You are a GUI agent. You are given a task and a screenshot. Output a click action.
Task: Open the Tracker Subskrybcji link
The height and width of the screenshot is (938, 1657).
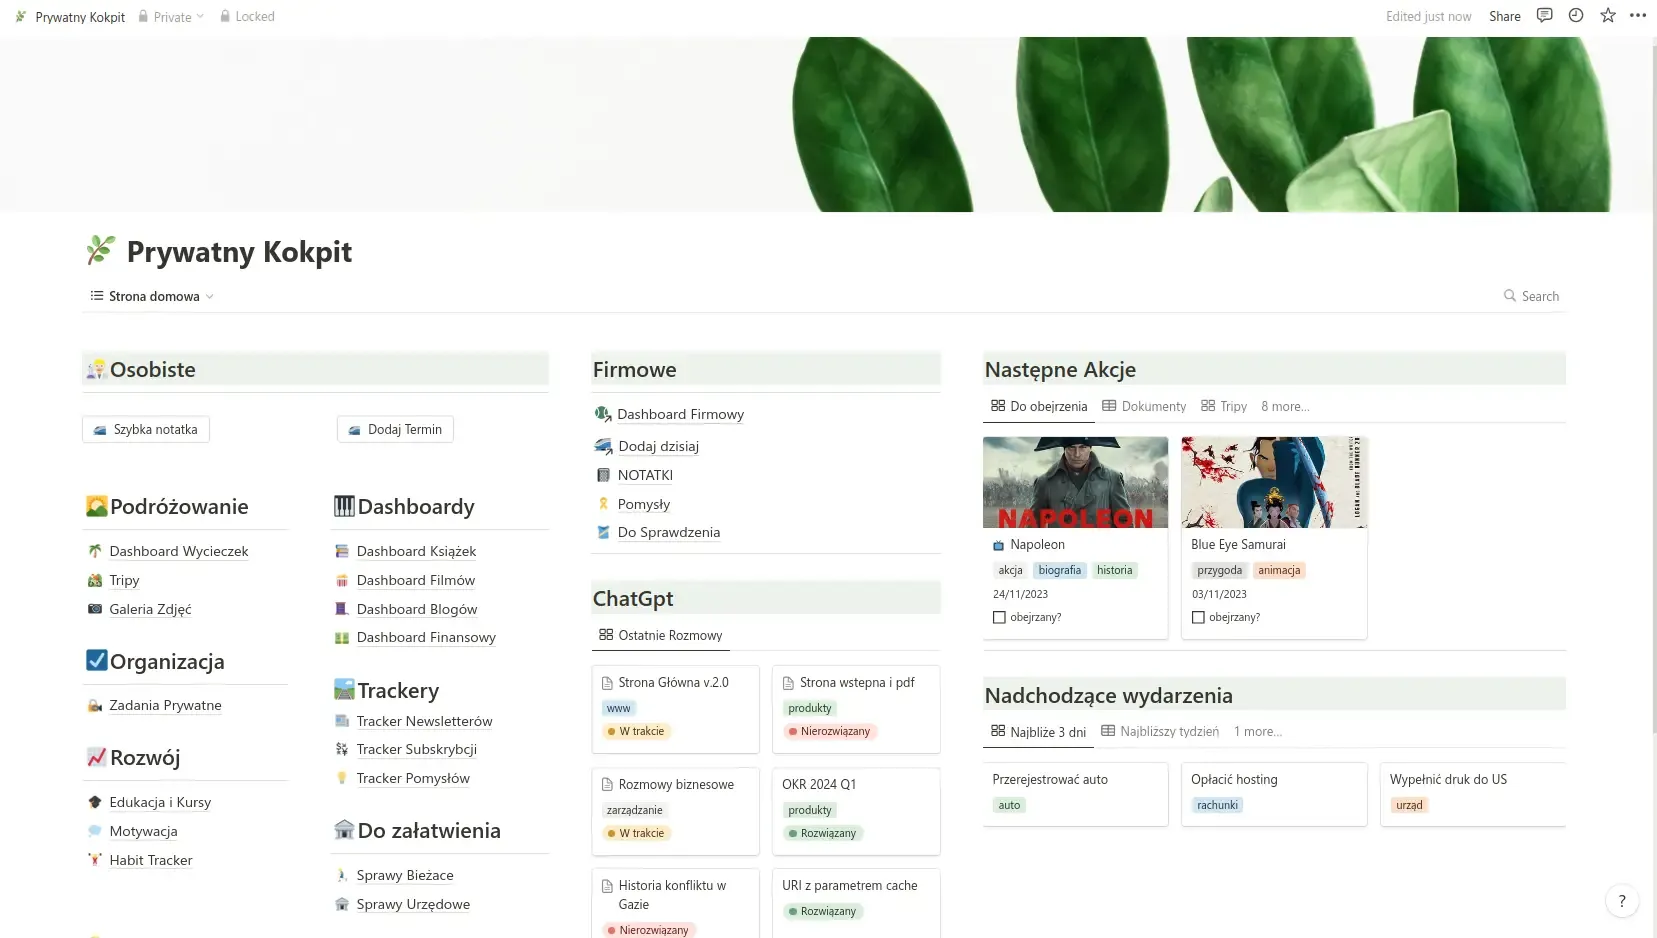417,749
